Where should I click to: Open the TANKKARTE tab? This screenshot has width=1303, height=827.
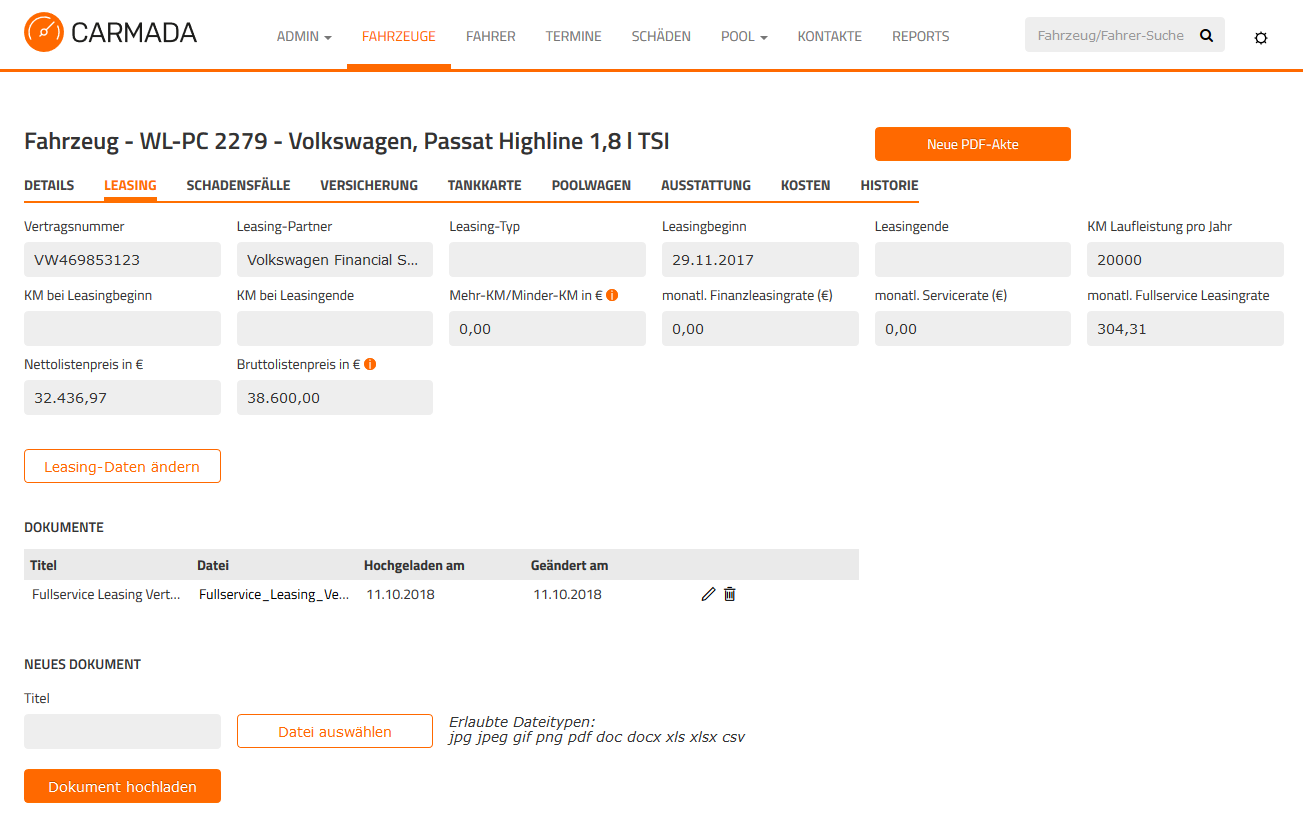(x=485, y=185)
